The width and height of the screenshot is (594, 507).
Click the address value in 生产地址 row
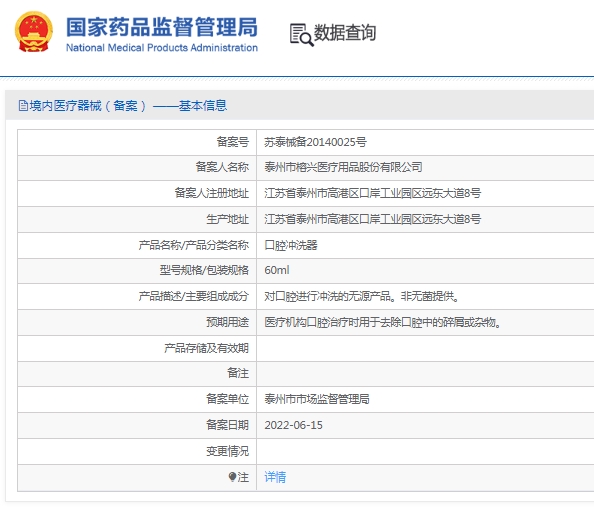tap(372, 219)
